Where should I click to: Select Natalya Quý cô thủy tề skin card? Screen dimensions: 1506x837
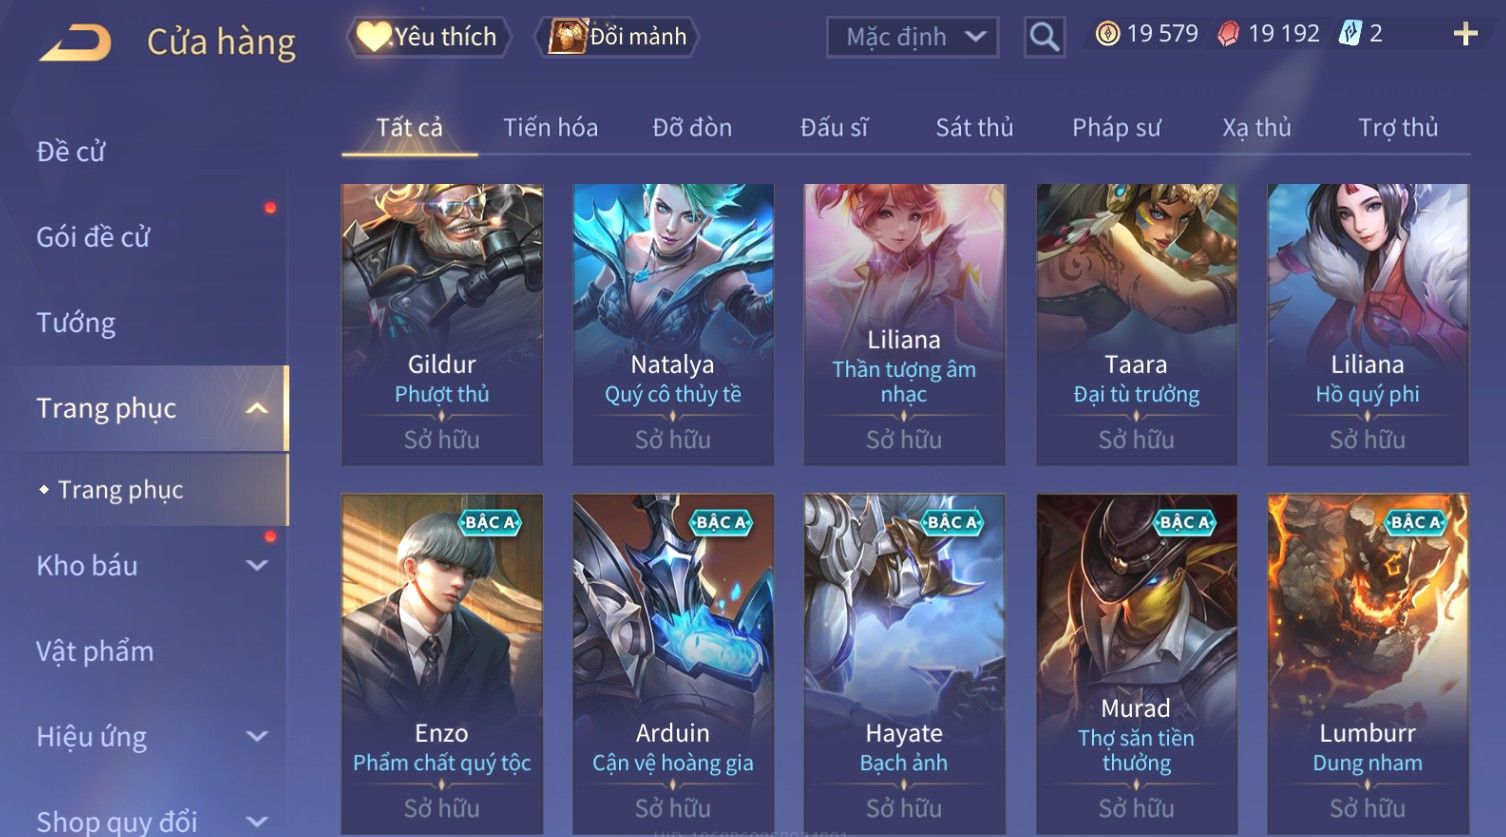click(x=673, y=324)
